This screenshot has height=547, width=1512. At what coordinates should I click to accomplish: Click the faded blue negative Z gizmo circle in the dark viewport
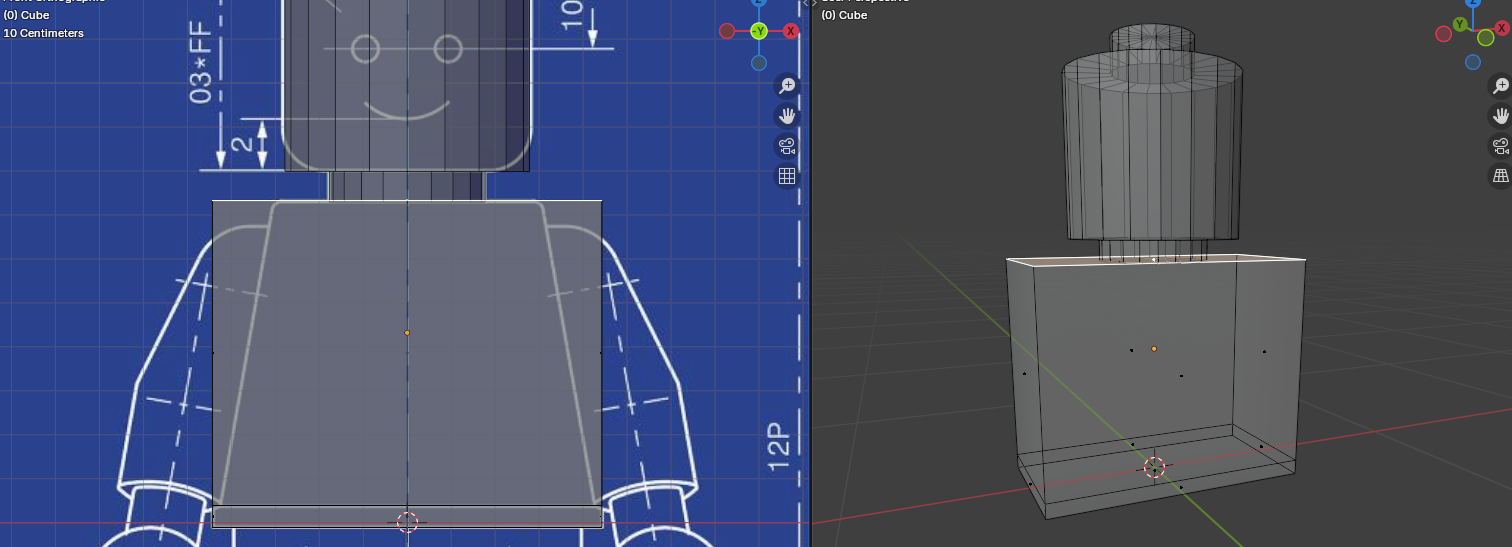coord(1473,62)
